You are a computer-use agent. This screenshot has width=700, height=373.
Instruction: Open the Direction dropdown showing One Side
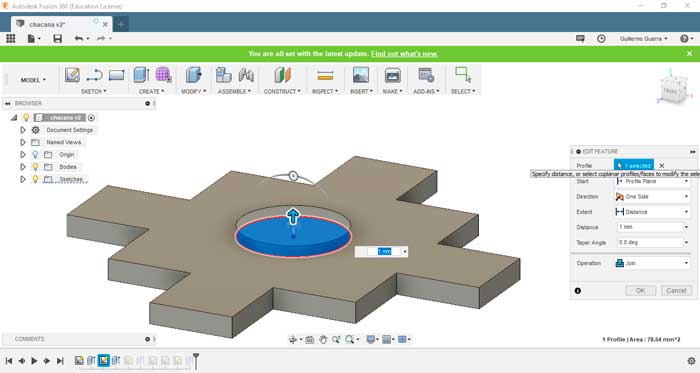pyautogui.click(x=652, y=197)
